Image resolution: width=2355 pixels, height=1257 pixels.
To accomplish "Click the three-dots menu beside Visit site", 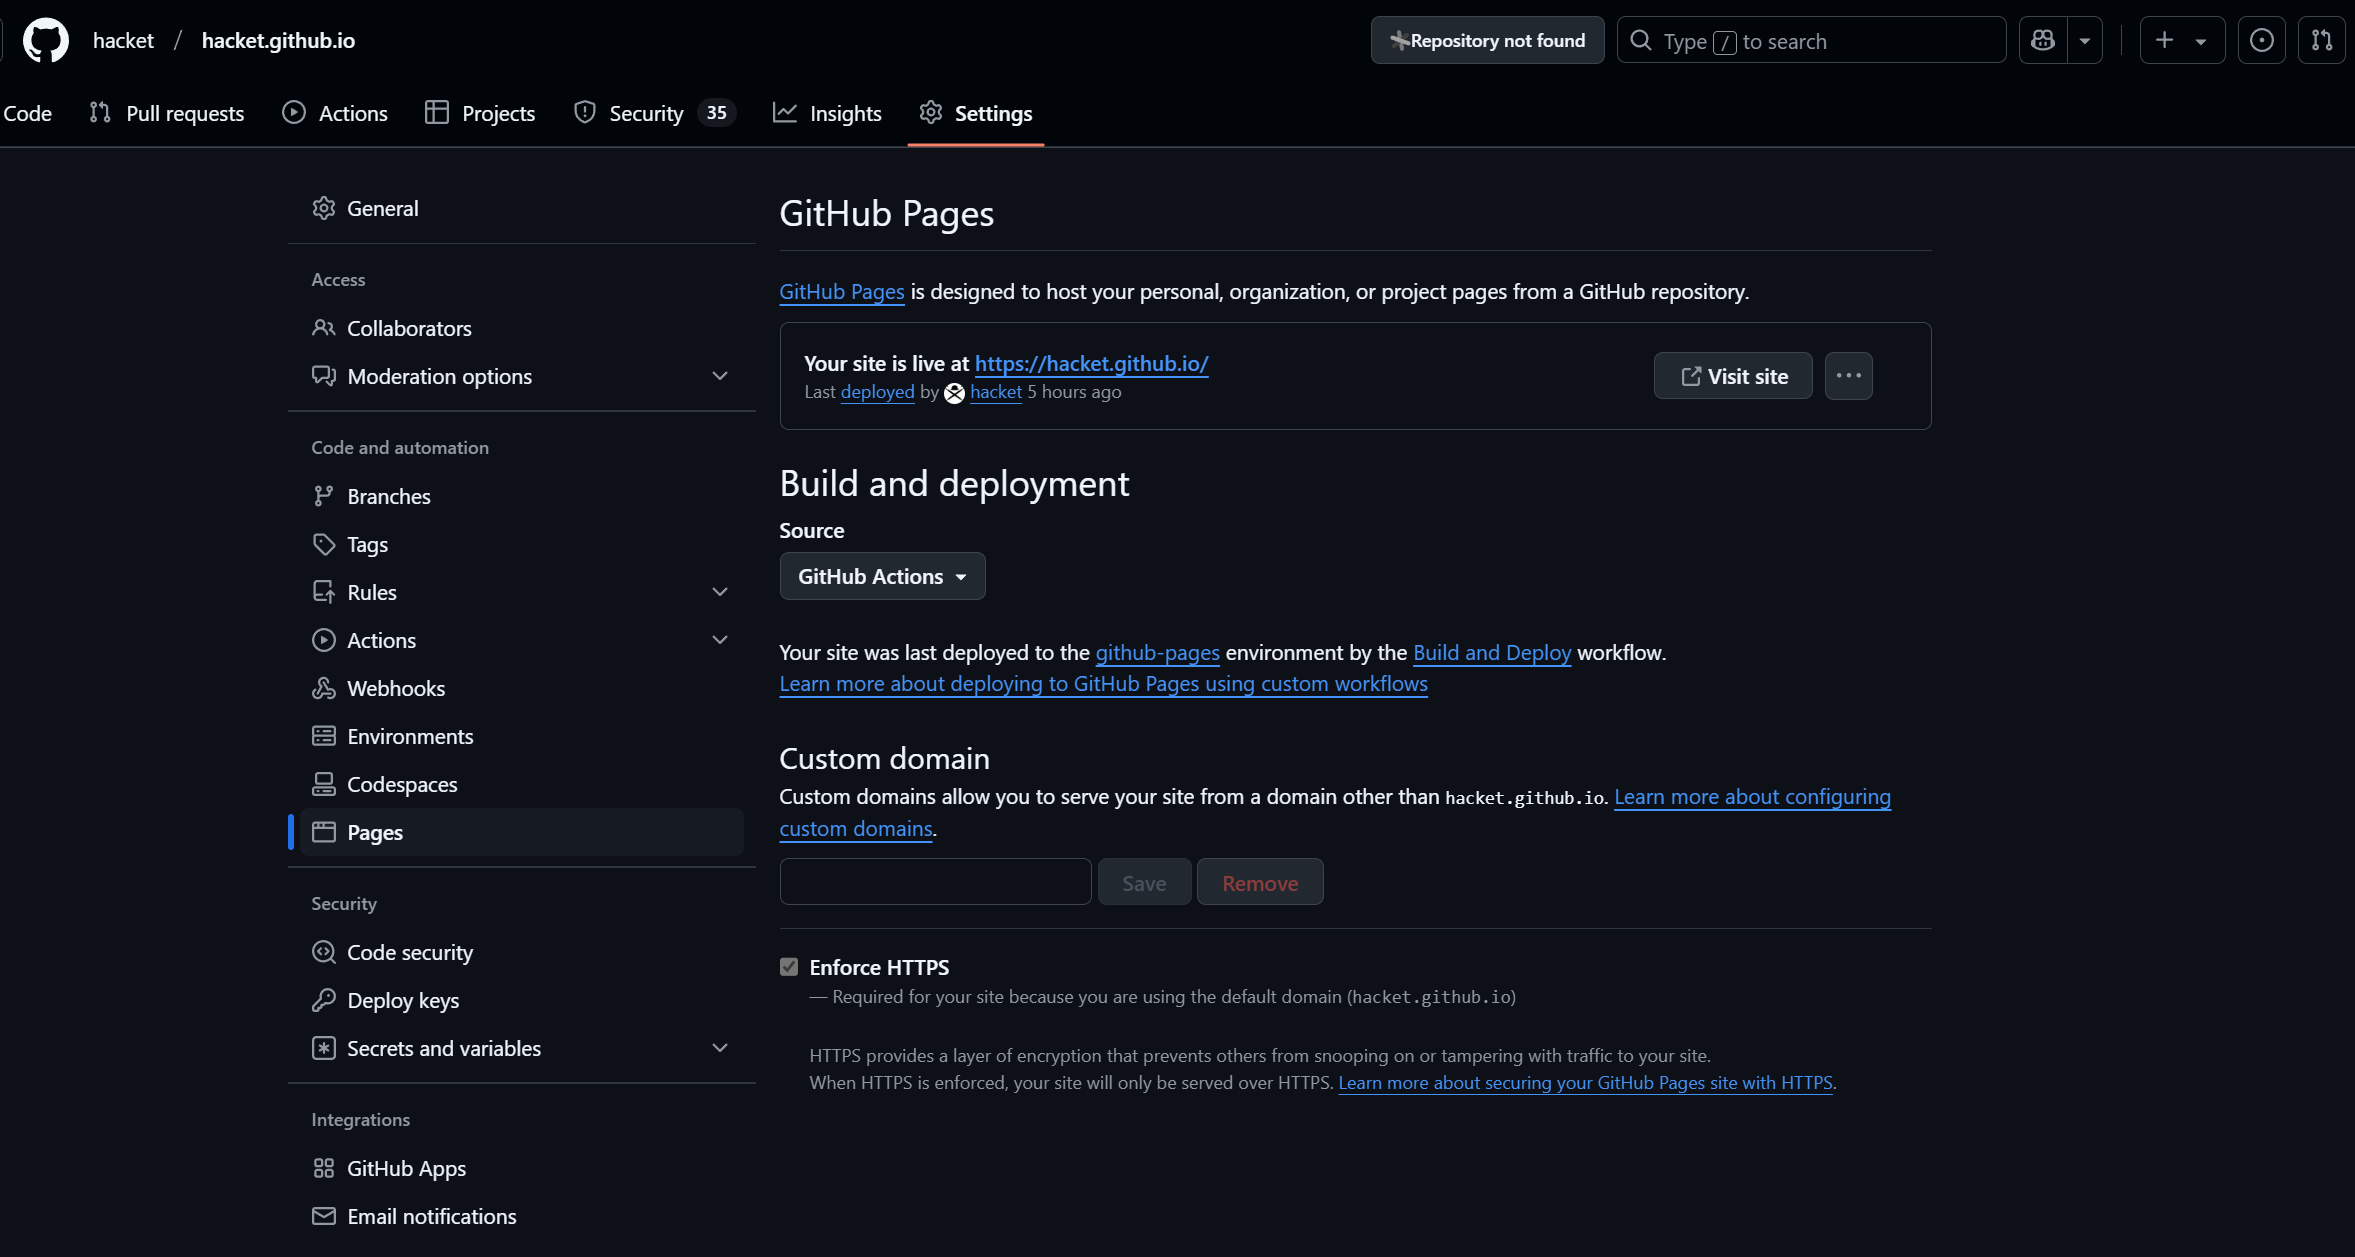I will tap(1848, 376).
